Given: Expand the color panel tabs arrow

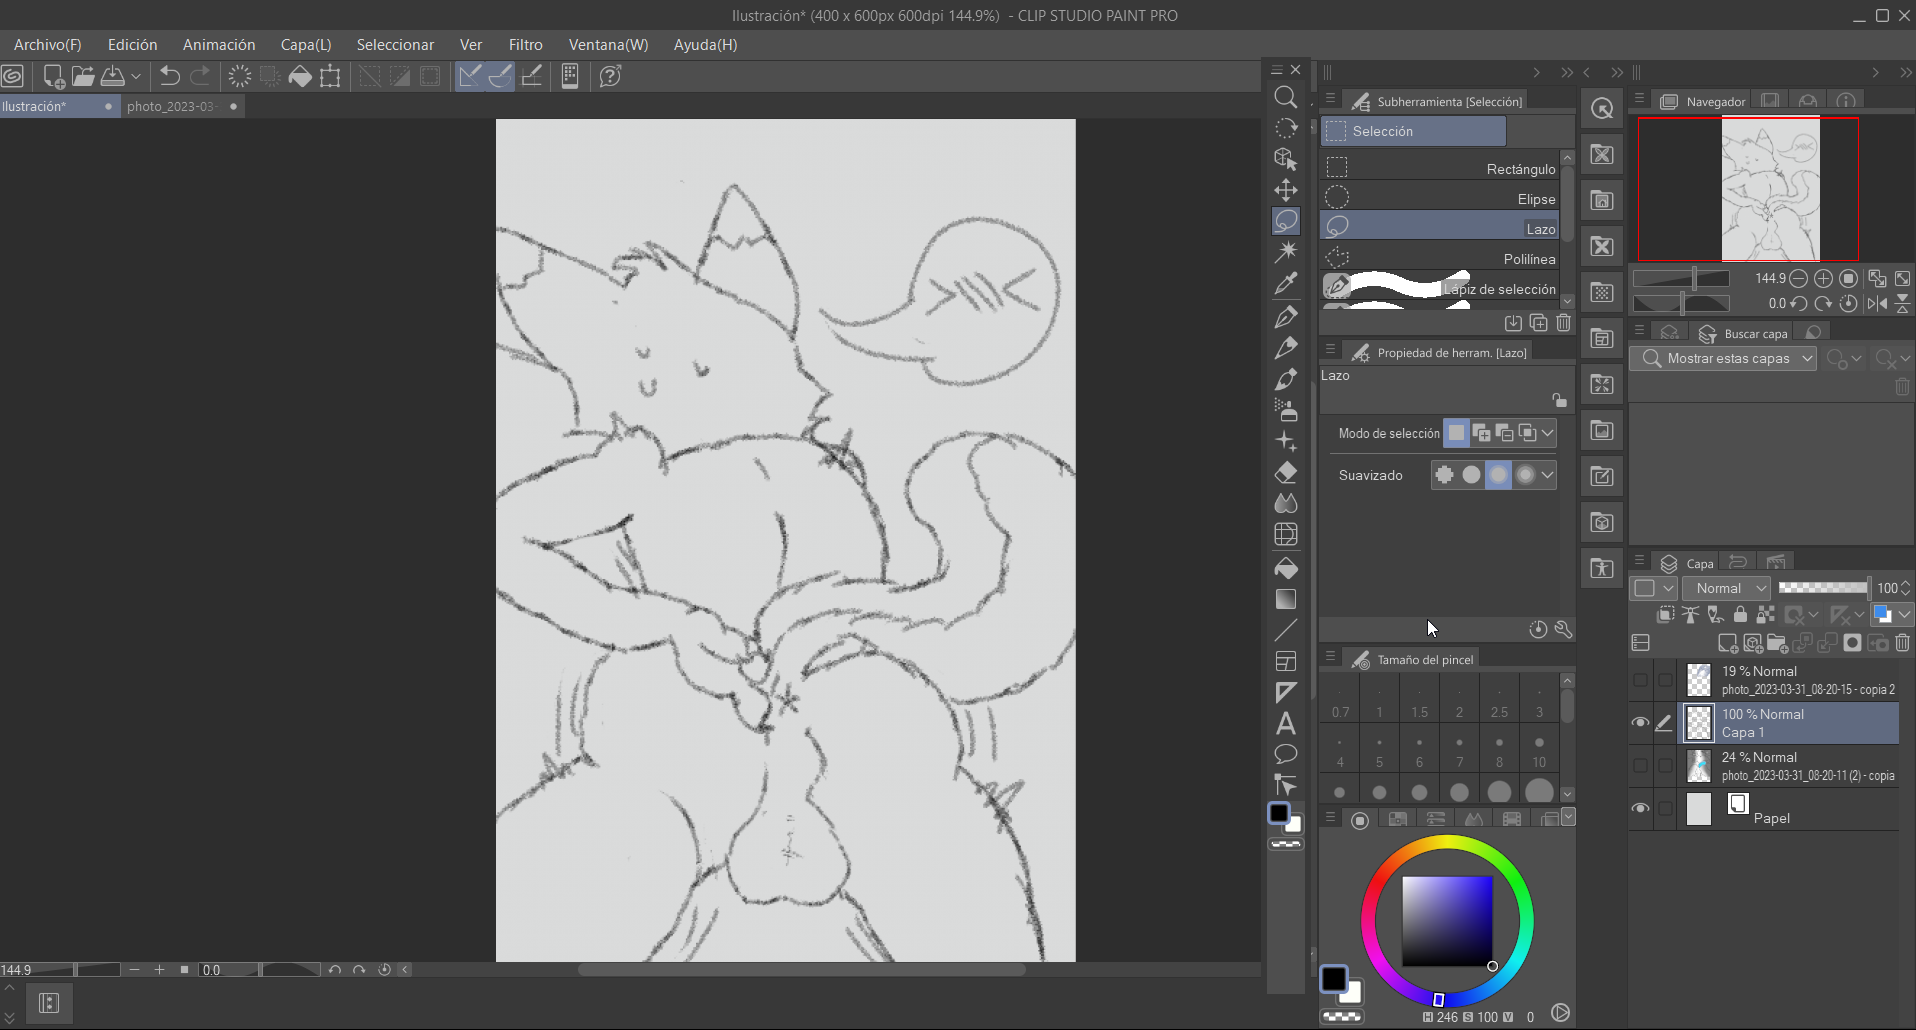Looking at the screenshot, I should (1568, 817).
